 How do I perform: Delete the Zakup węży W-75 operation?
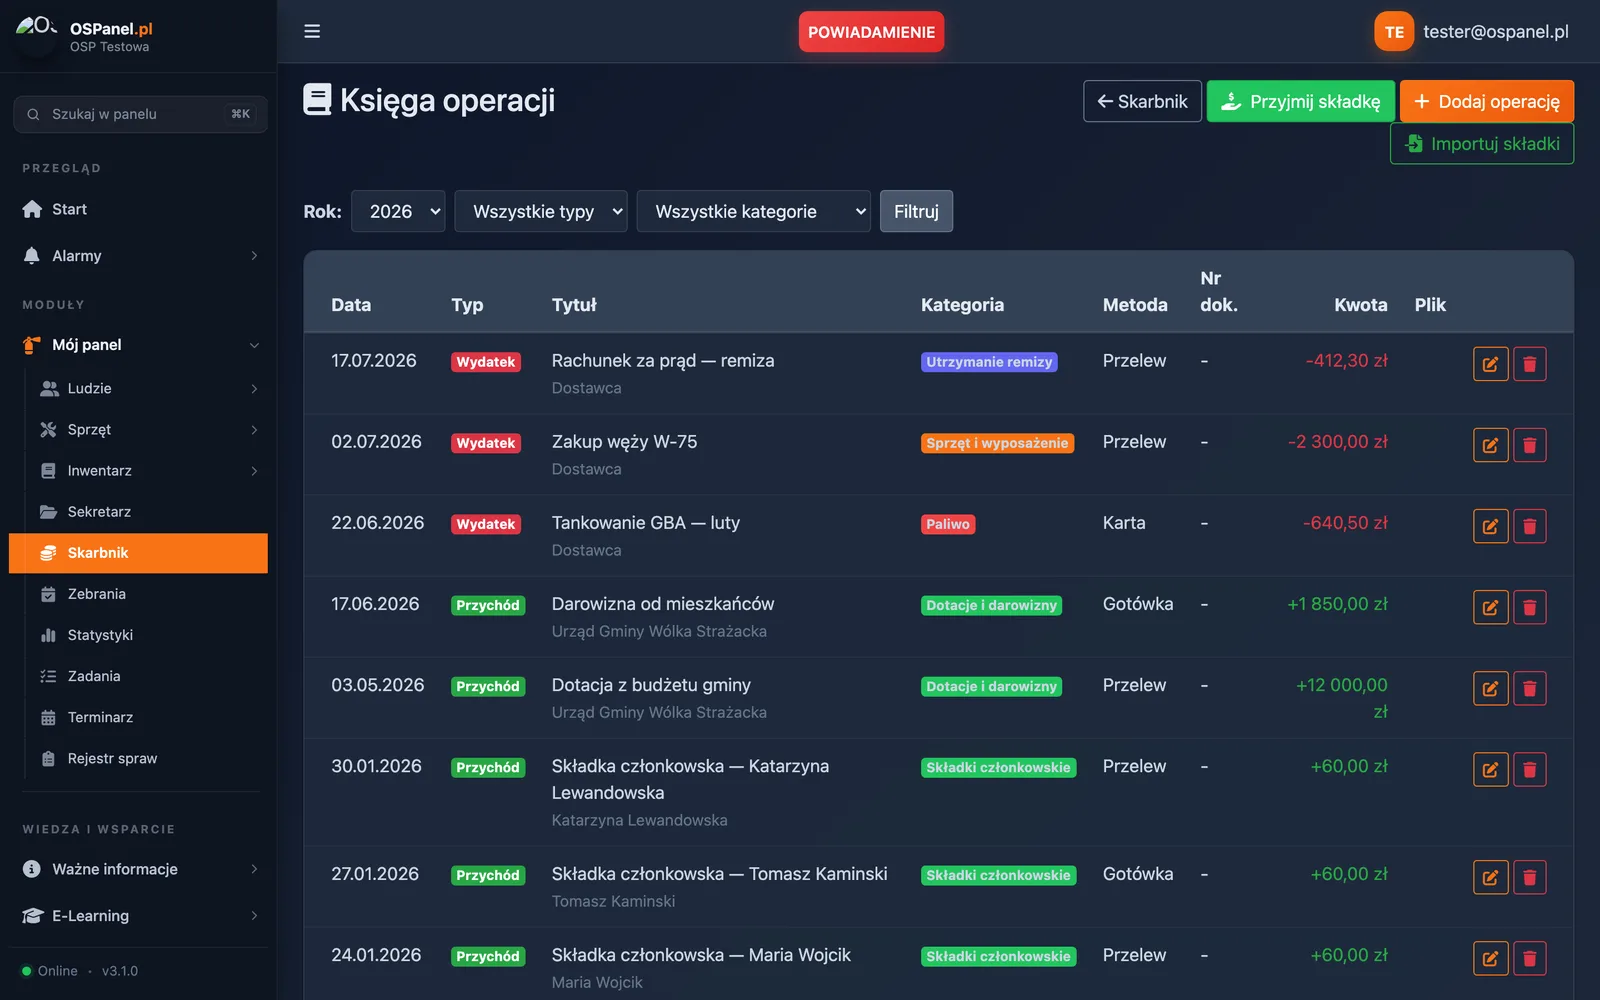1529,445
